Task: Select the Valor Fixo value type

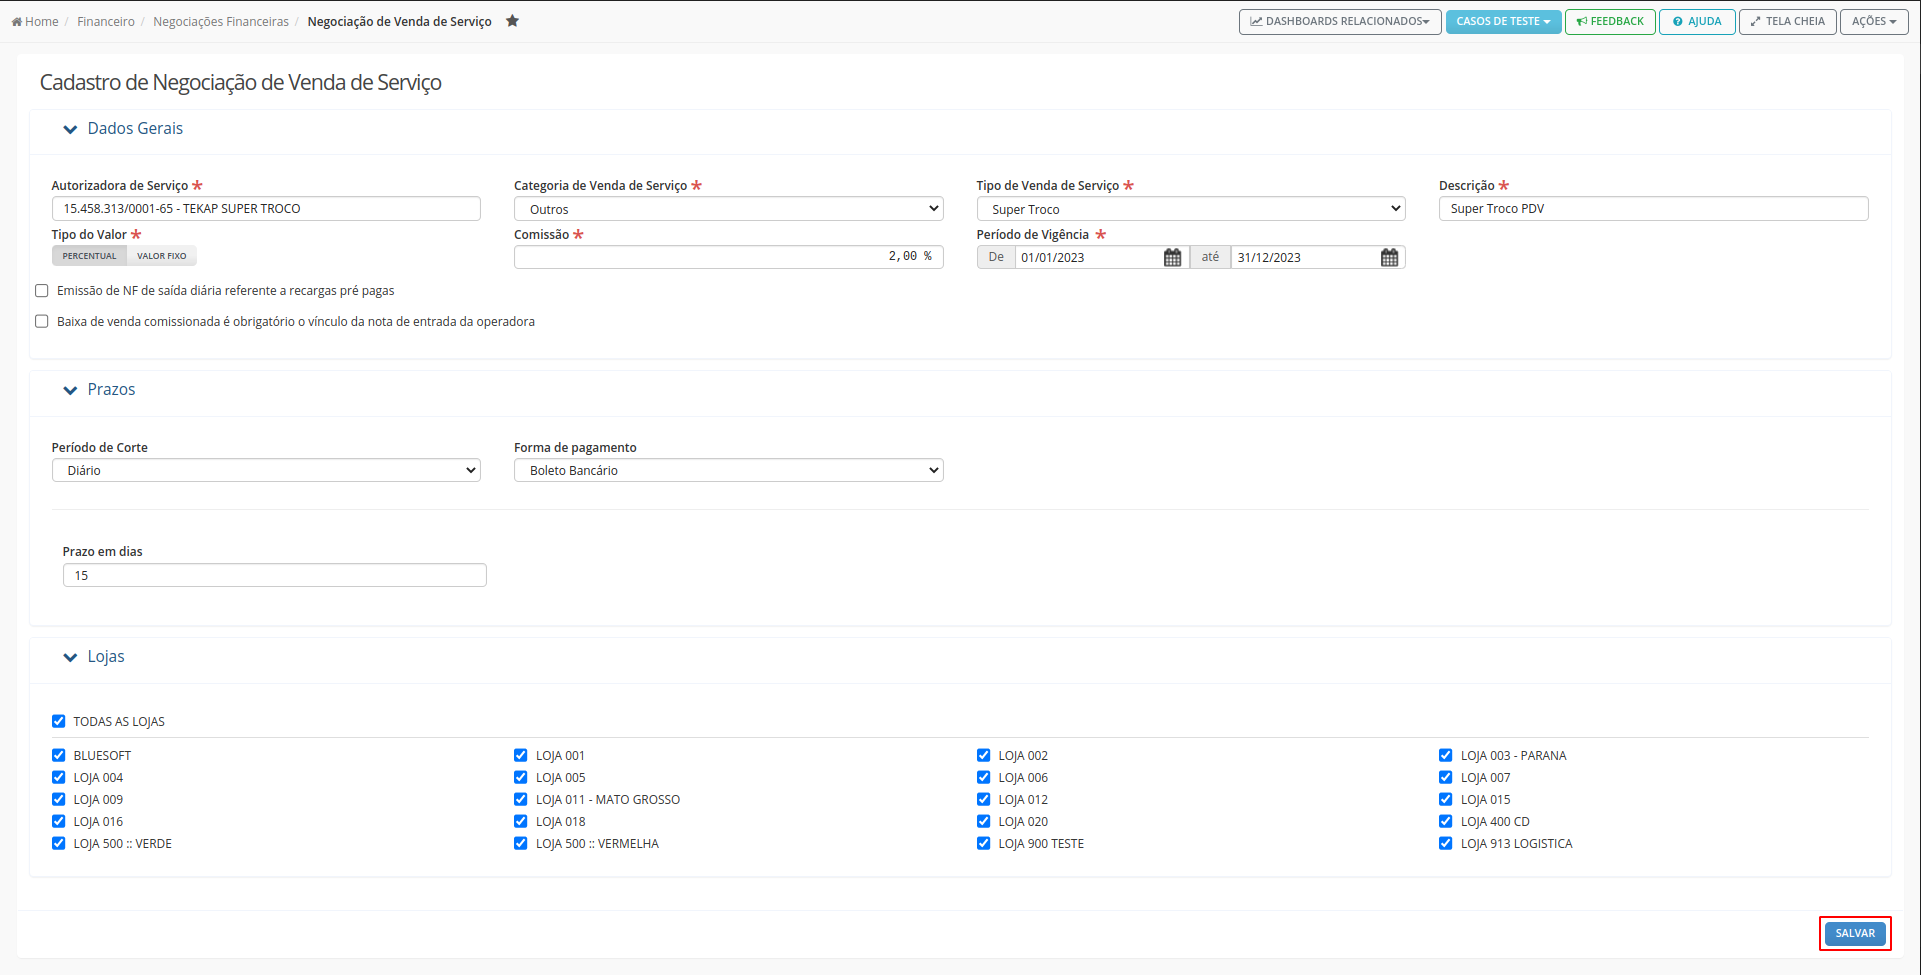Action: point(162,256)
